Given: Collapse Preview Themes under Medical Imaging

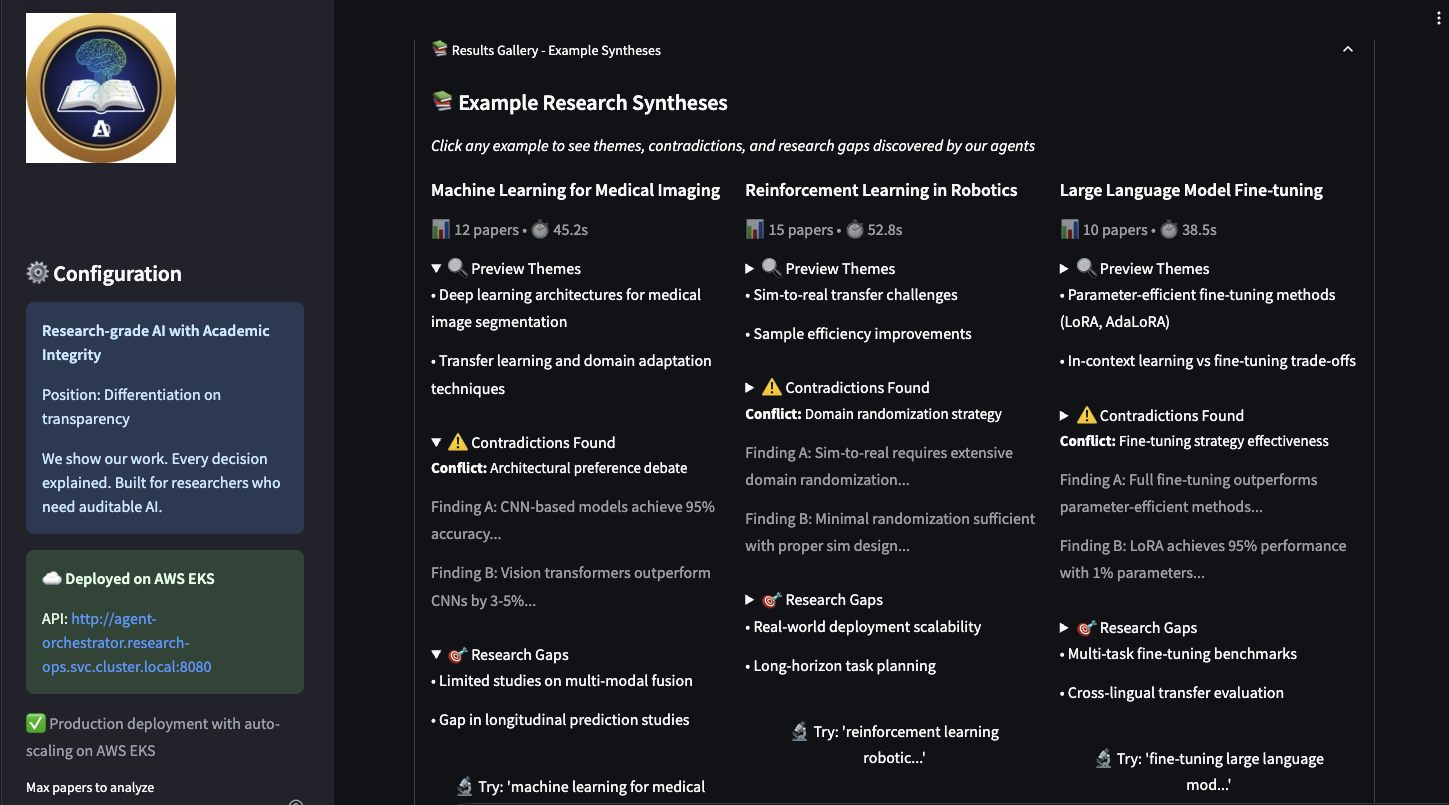Looking at the screenshot, I should [437, 269].
